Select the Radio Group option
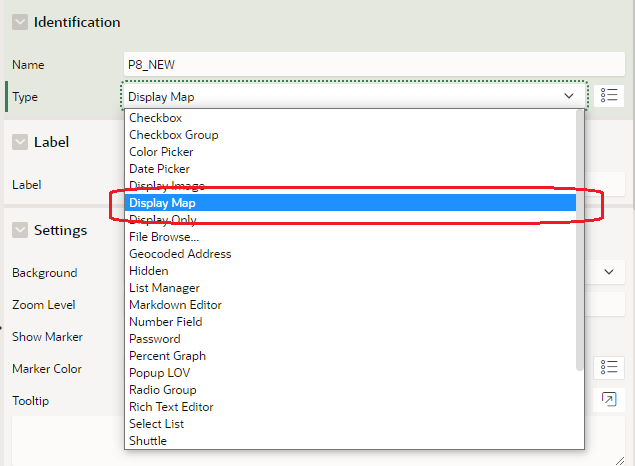Image resolution: width=635 pixels, height=466 pixels. 162,390
